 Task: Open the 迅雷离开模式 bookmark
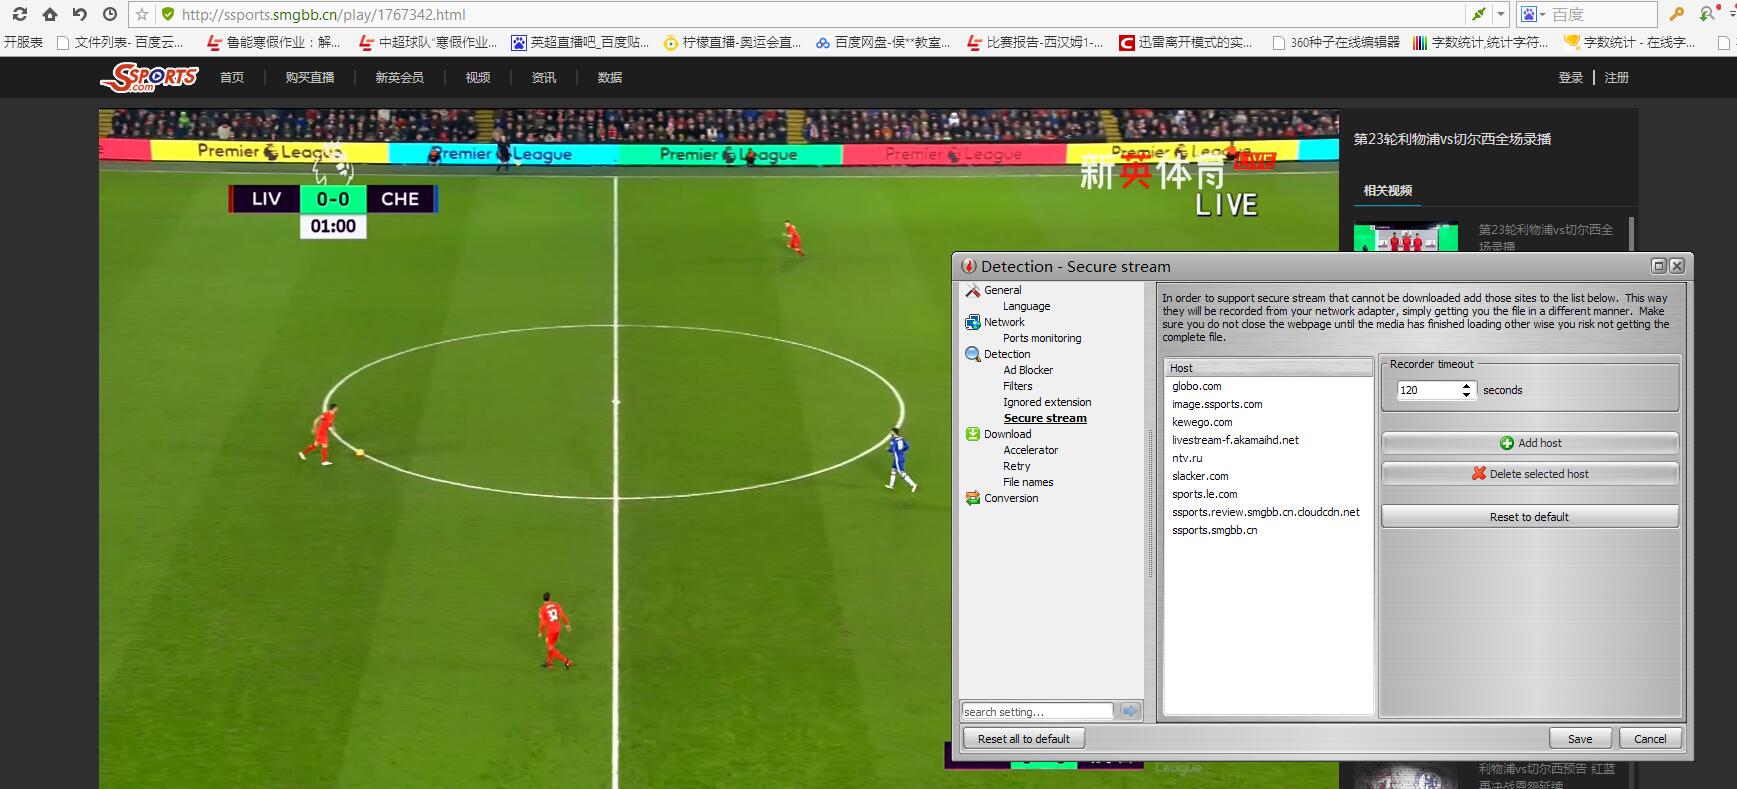(x=1186, y=43)
